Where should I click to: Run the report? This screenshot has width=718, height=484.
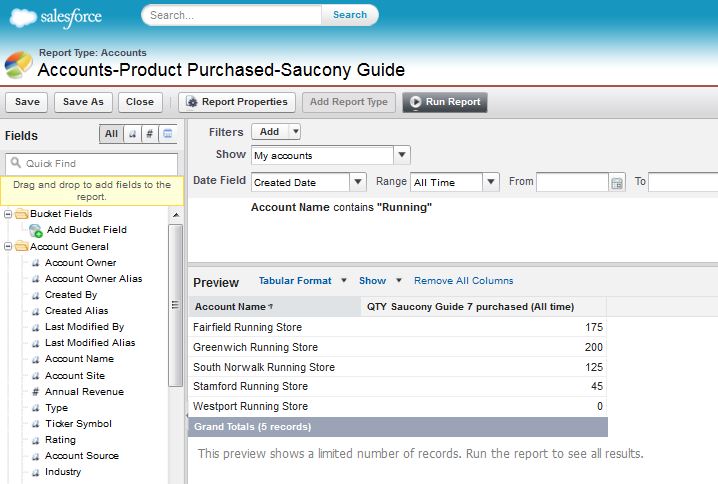point(445,102)
